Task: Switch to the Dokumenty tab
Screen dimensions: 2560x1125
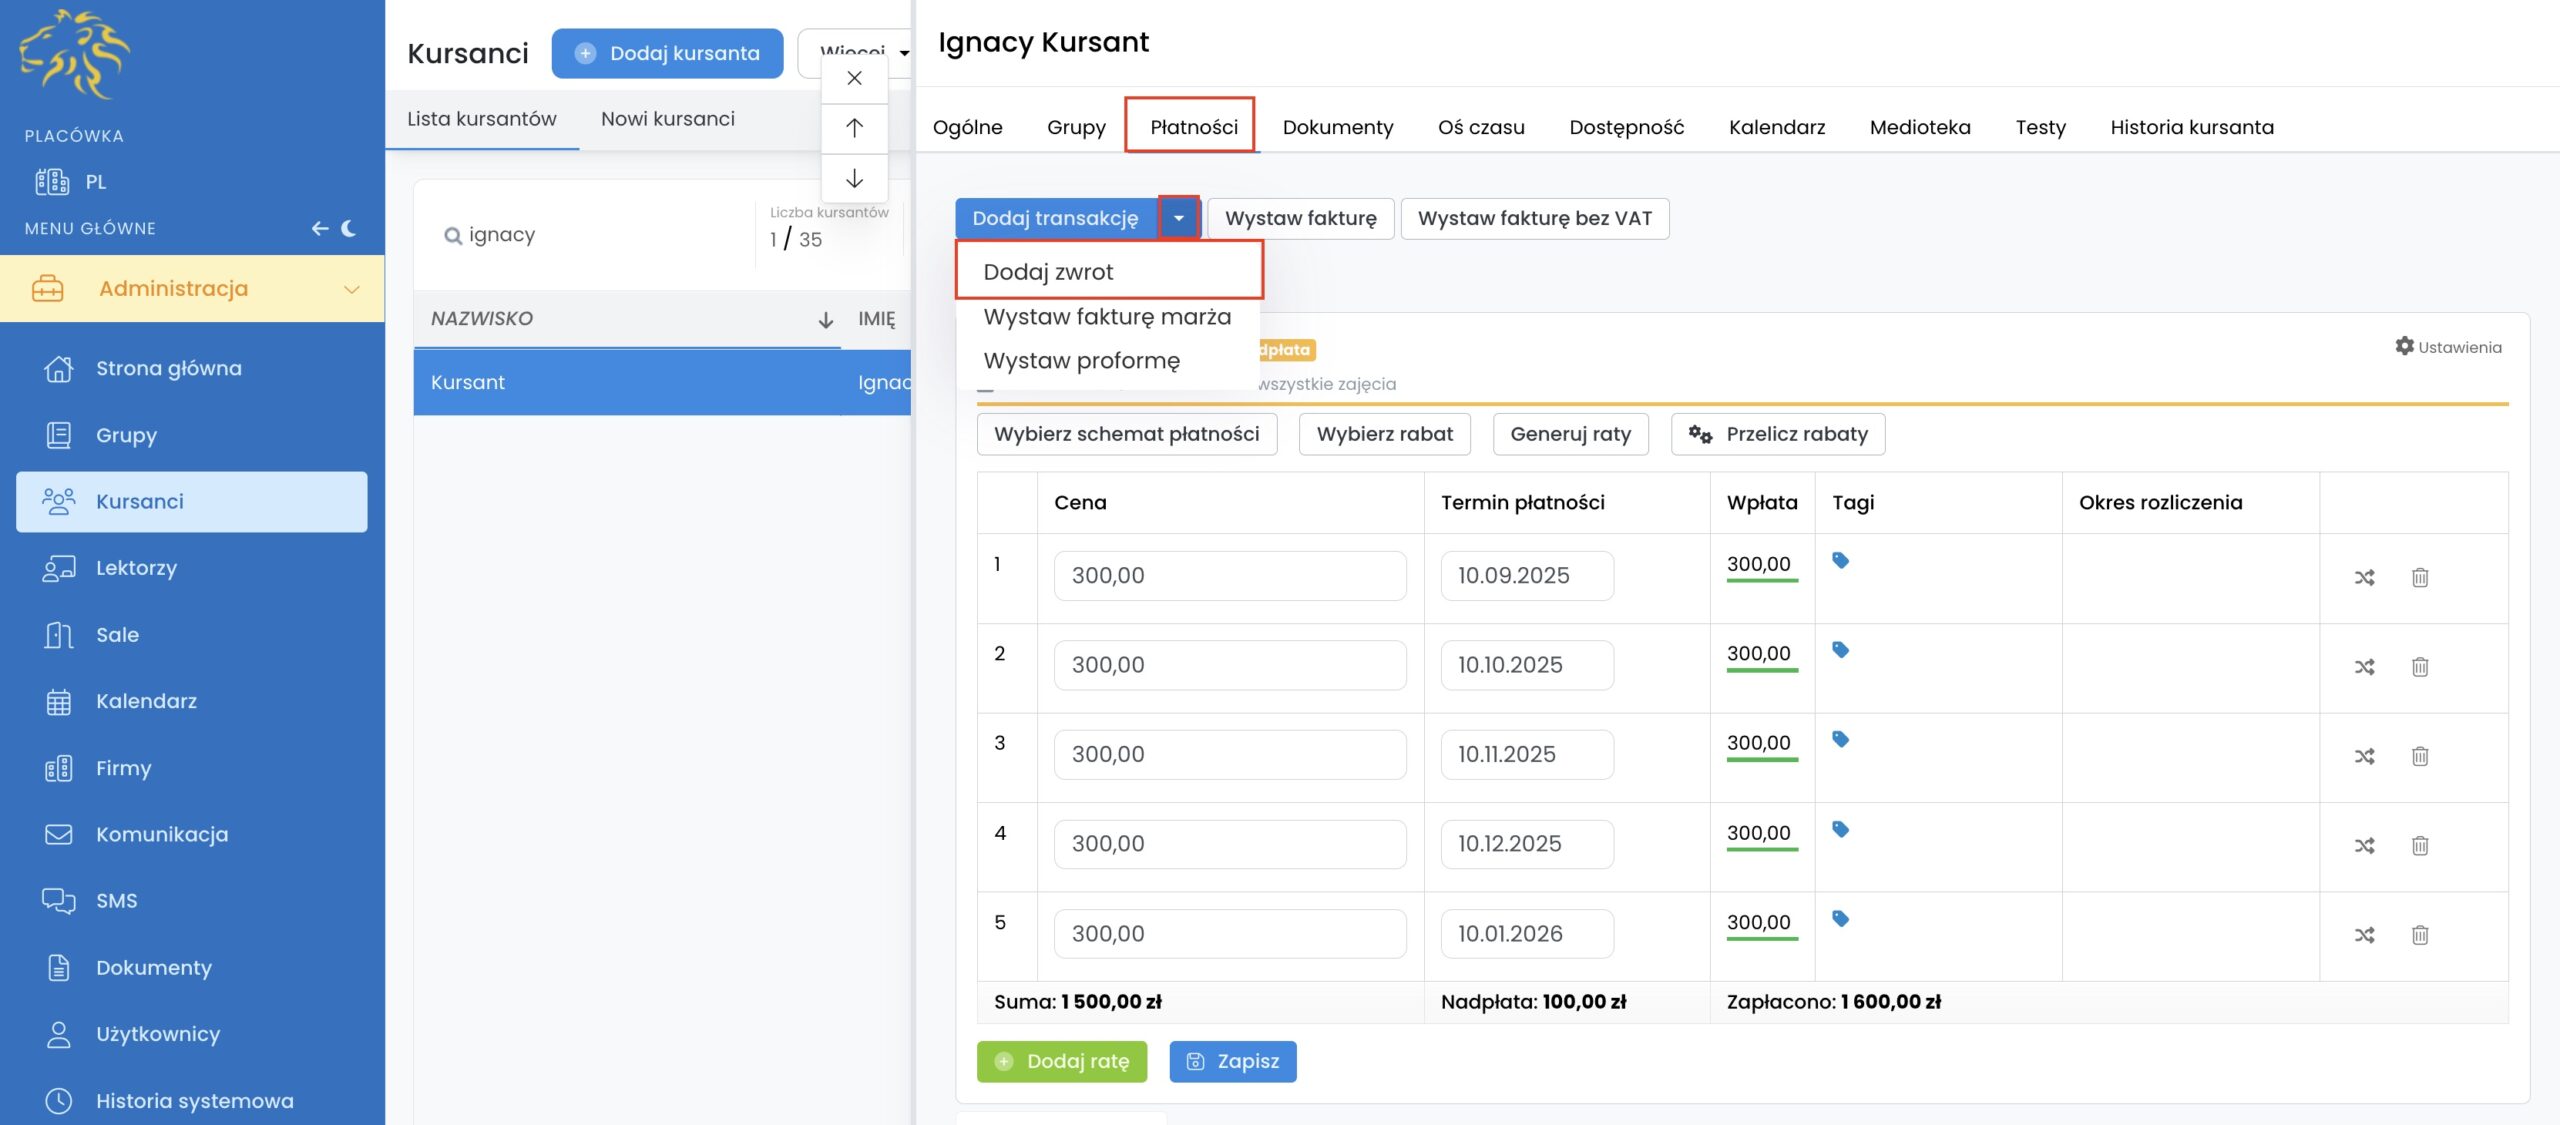Action: click(x=1337, y=127)
